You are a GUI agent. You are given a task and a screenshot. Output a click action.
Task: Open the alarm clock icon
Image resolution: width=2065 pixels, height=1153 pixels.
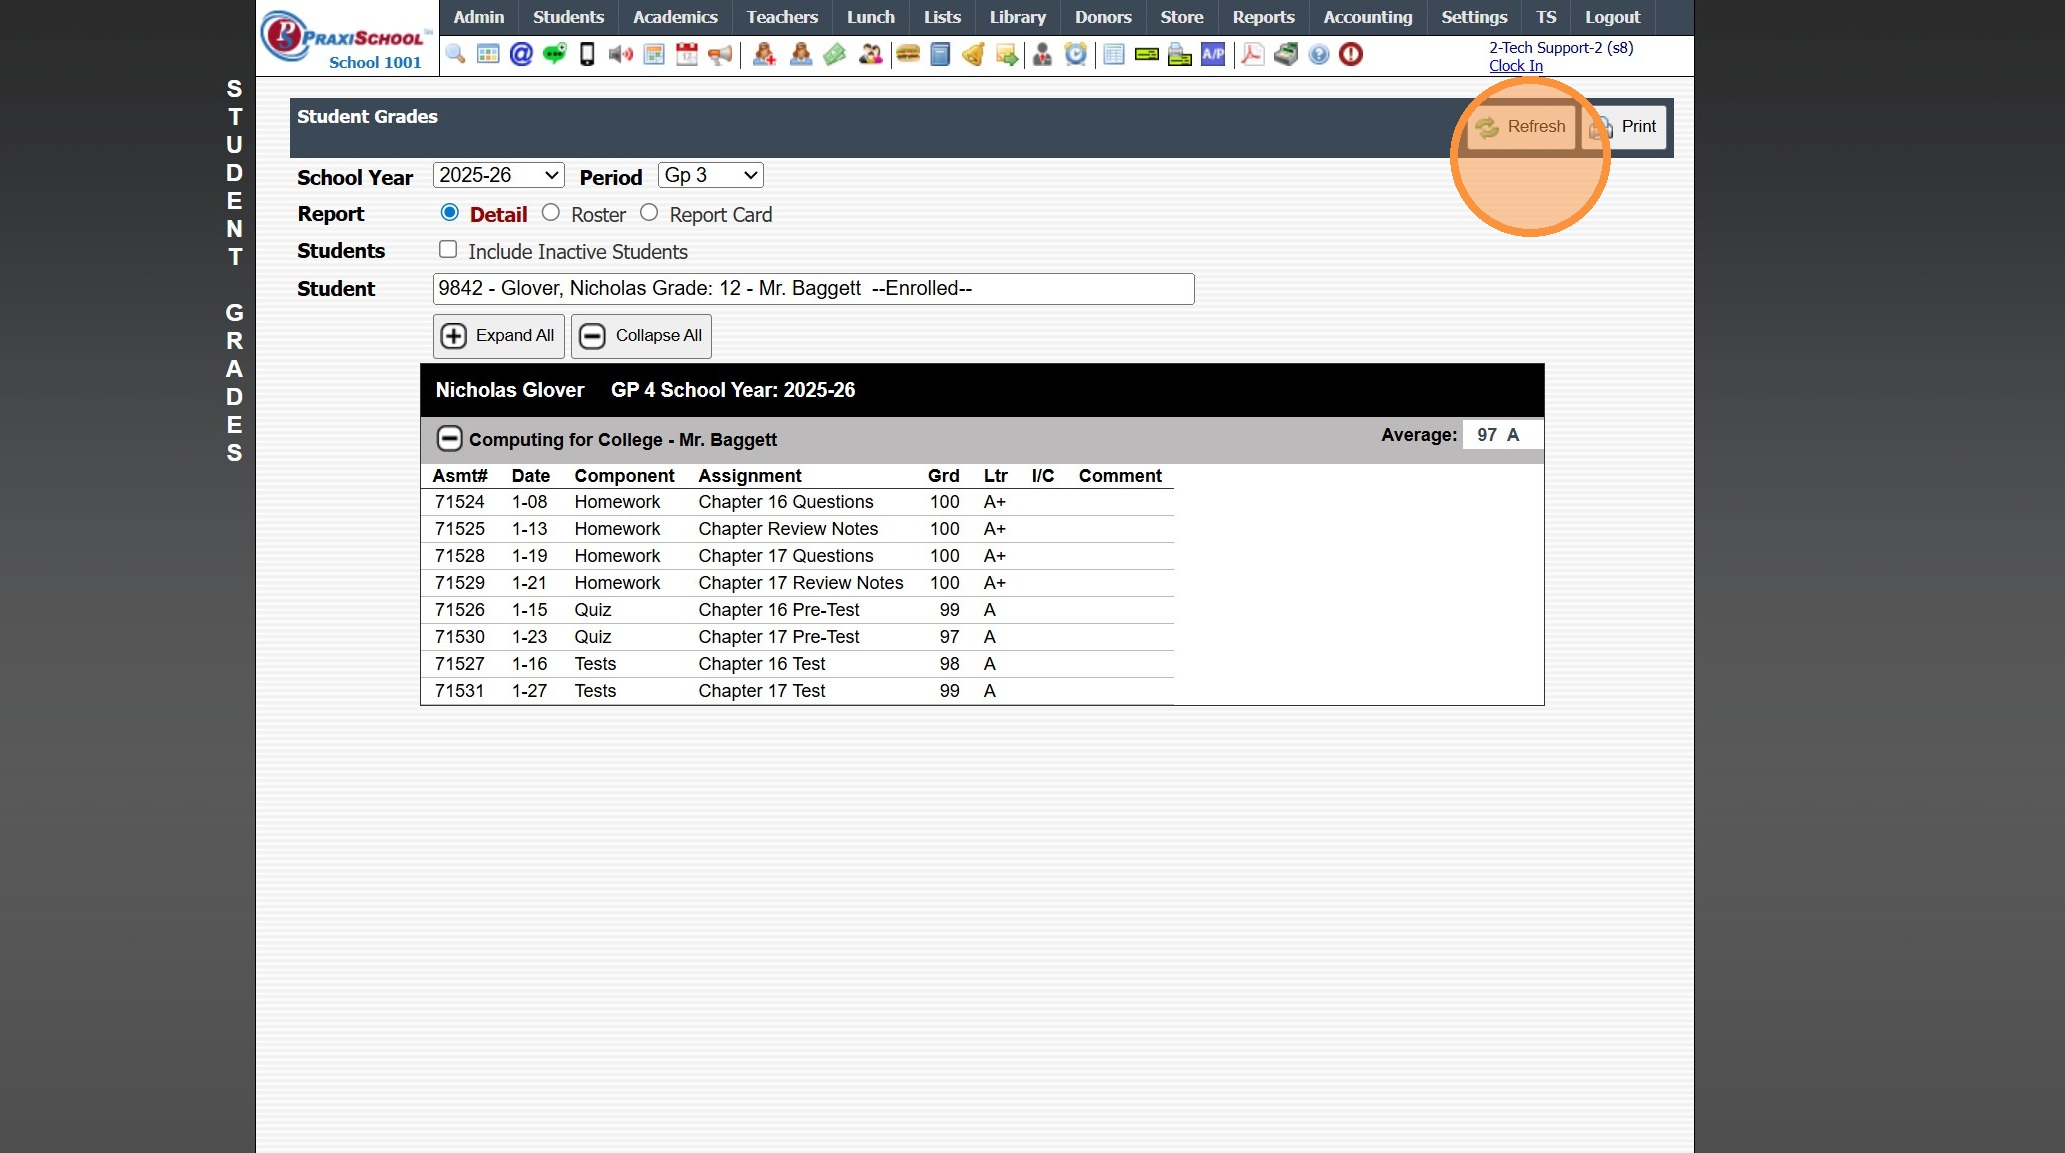point(1075,54)
